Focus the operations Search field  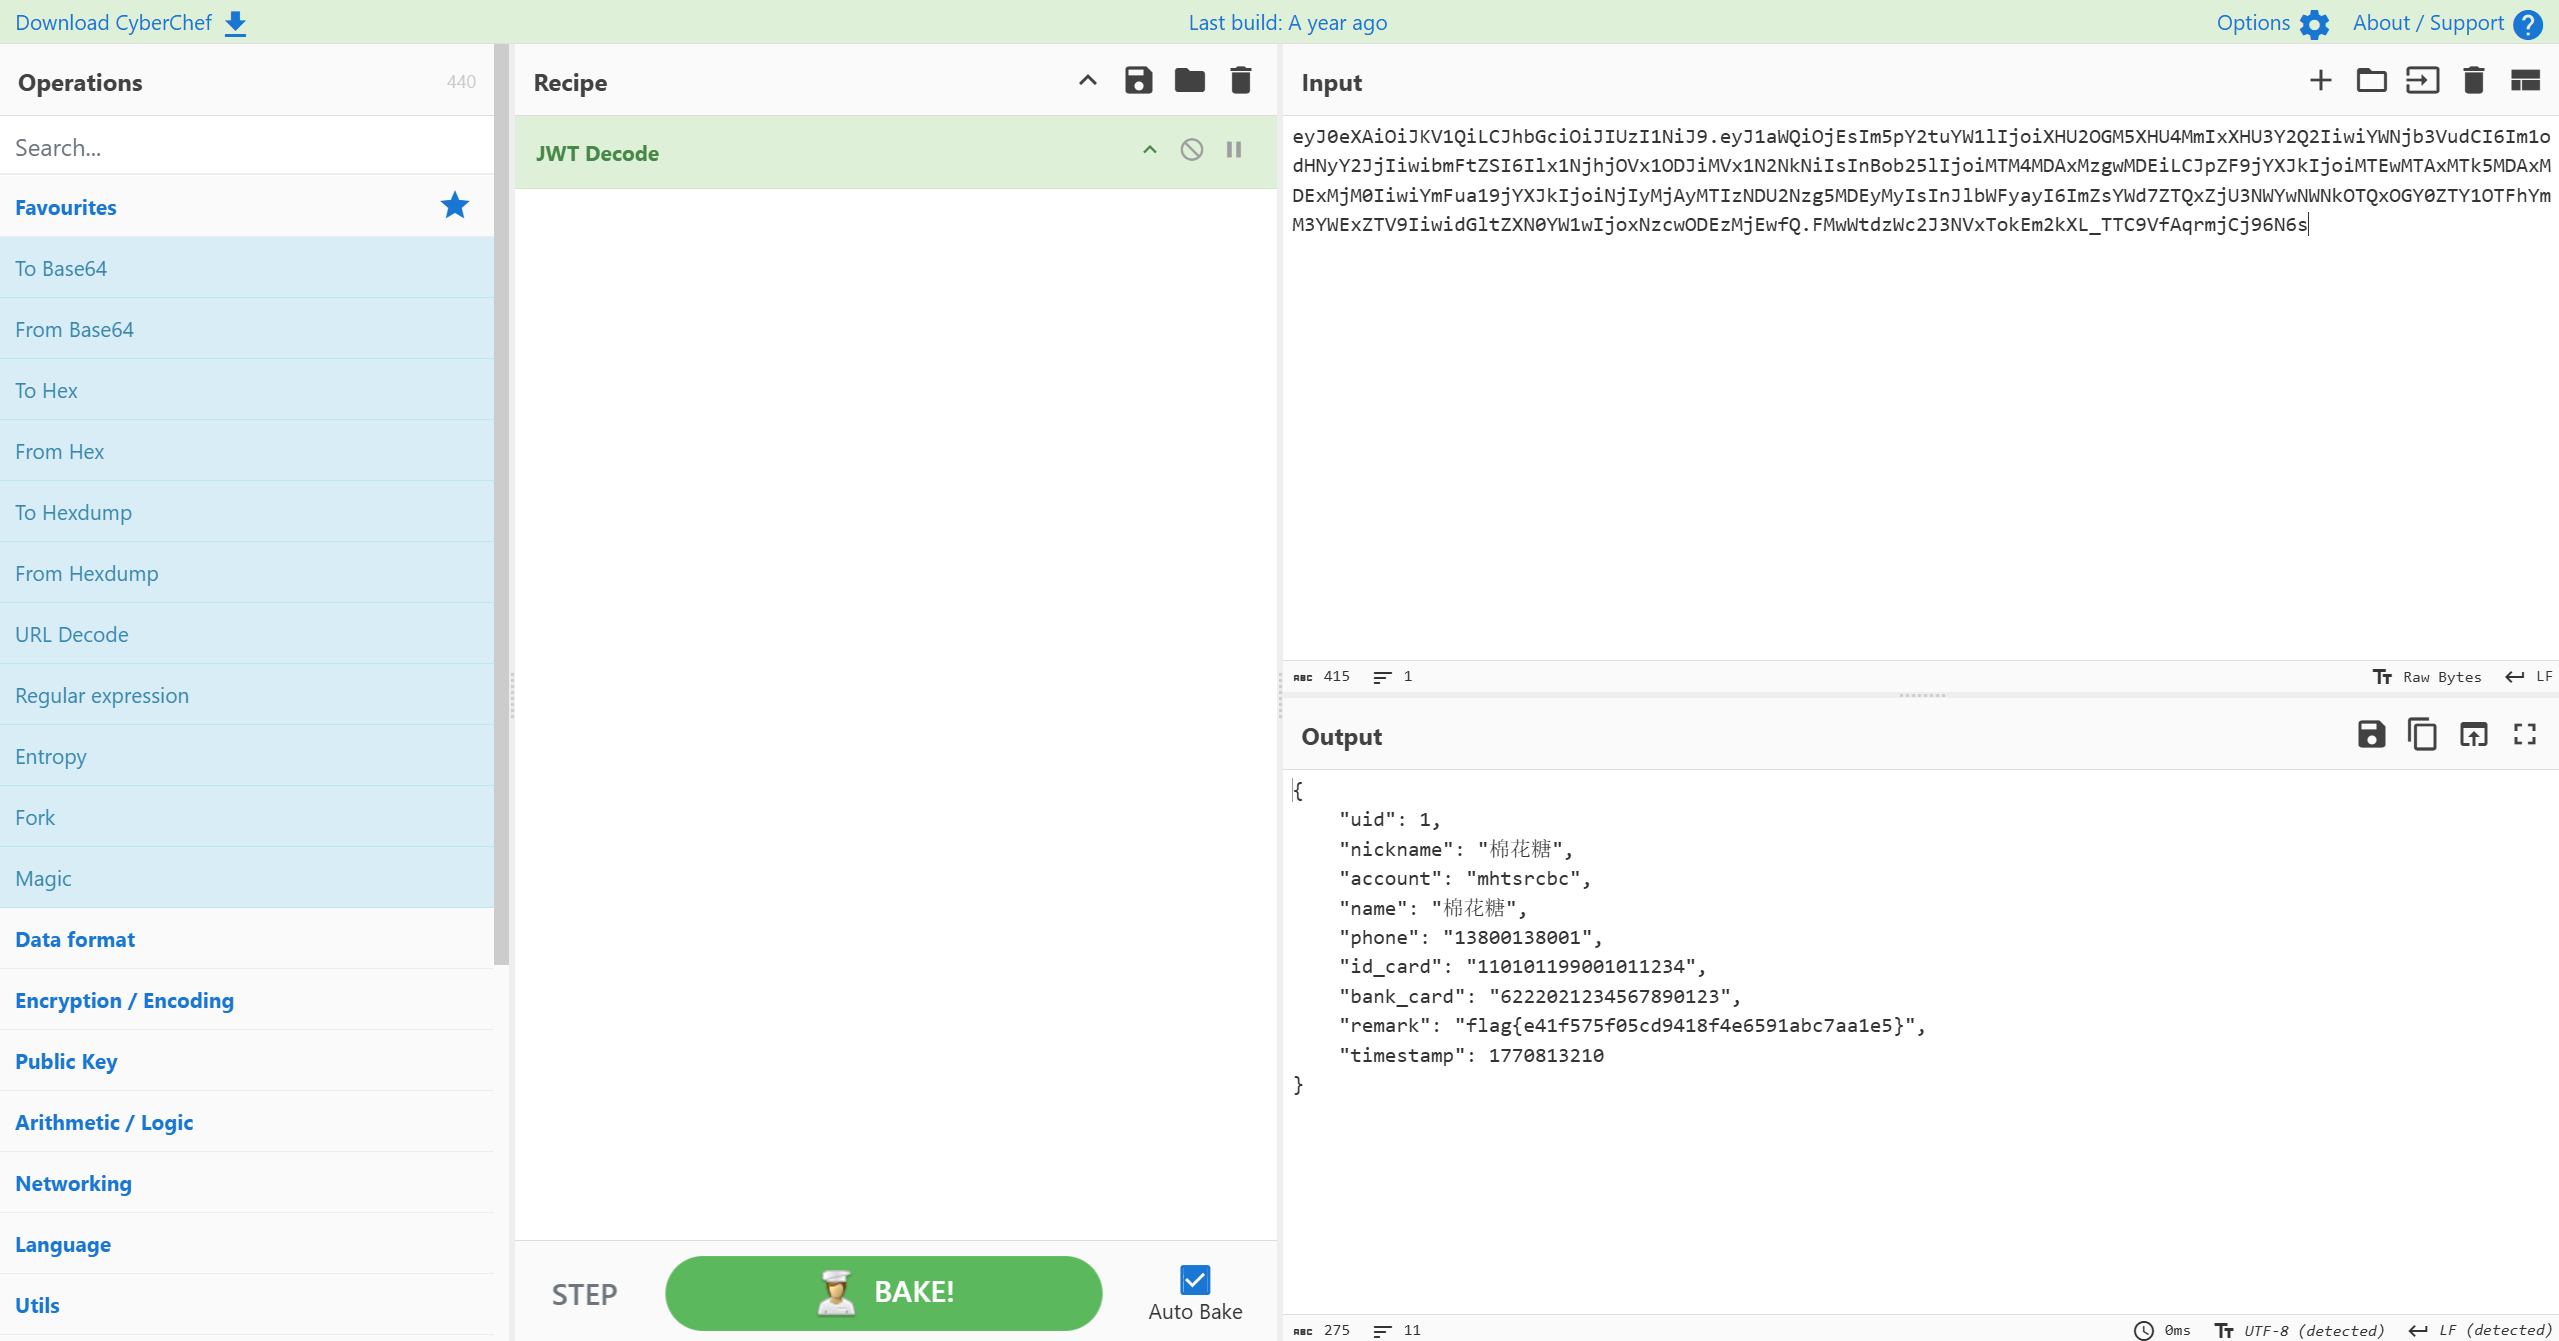point(247,147)
